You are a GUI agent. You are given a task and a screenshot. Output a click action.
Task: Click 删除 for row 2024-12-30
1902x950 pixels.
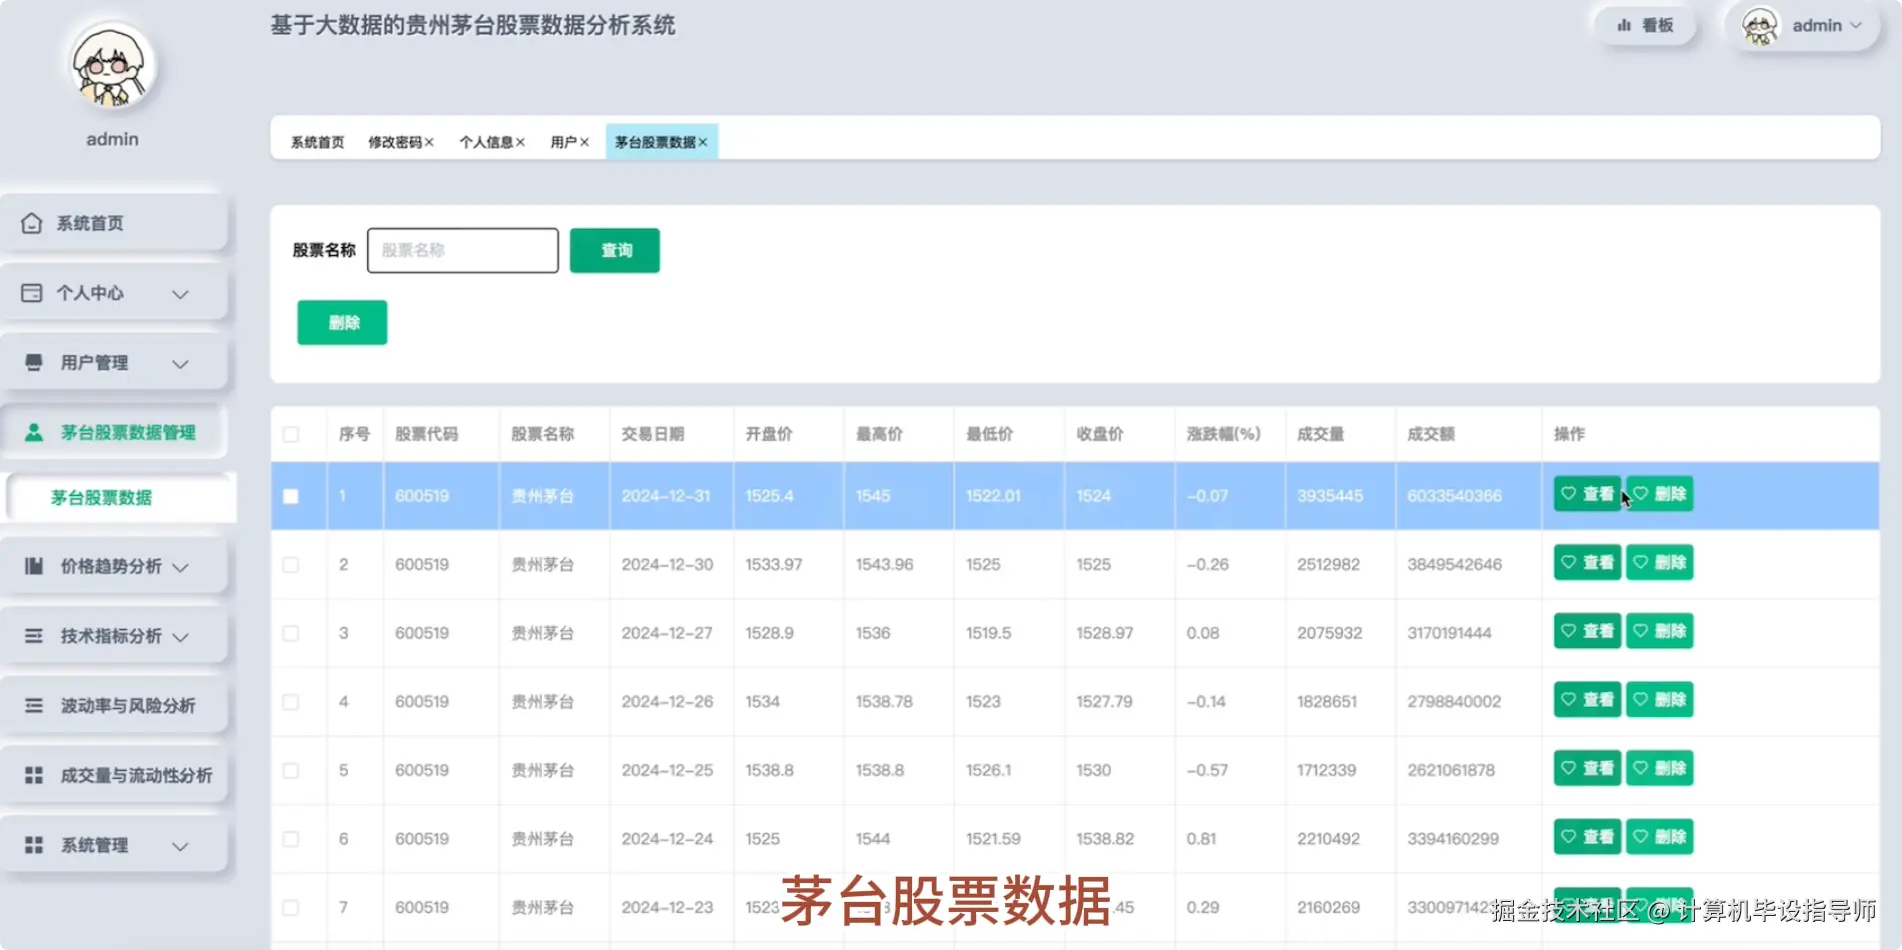1660,563
